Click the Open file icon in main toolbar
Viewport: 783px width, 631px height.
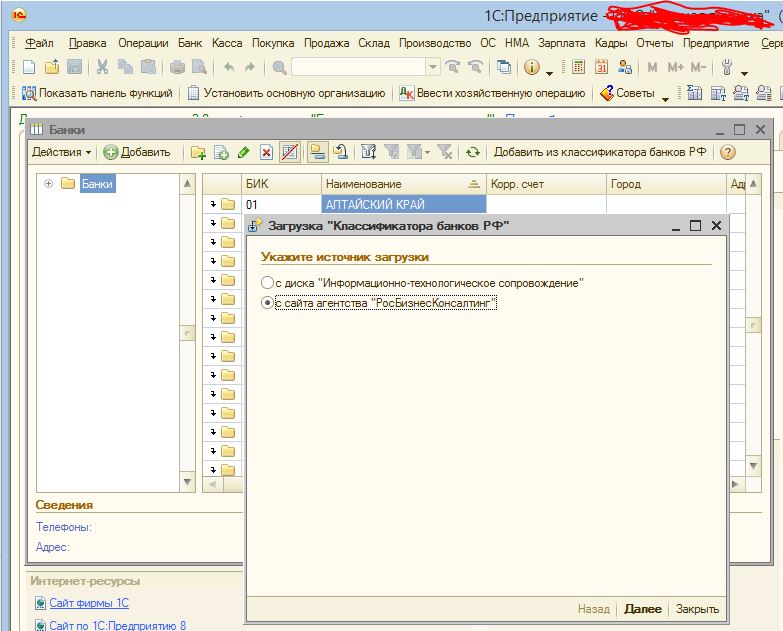52,67
